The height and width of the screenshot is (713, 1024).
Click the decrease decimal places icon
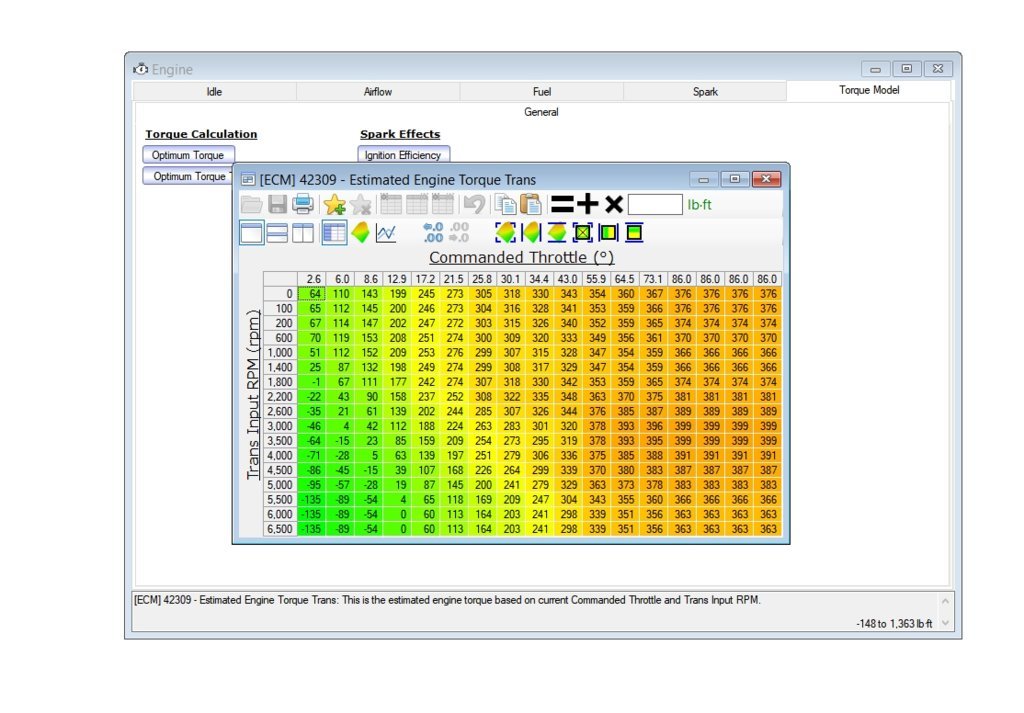(433, 232)
